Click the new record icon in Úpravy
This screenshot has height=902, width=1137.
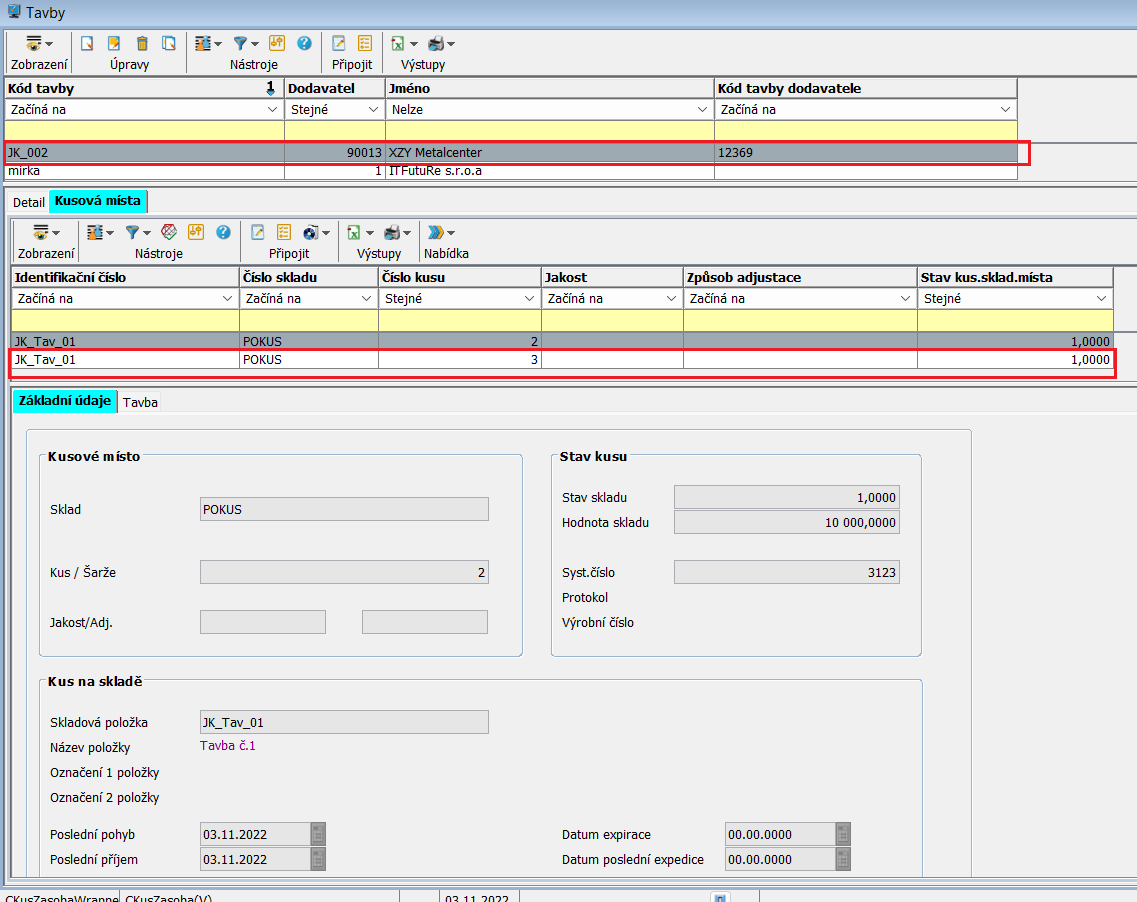87,44
